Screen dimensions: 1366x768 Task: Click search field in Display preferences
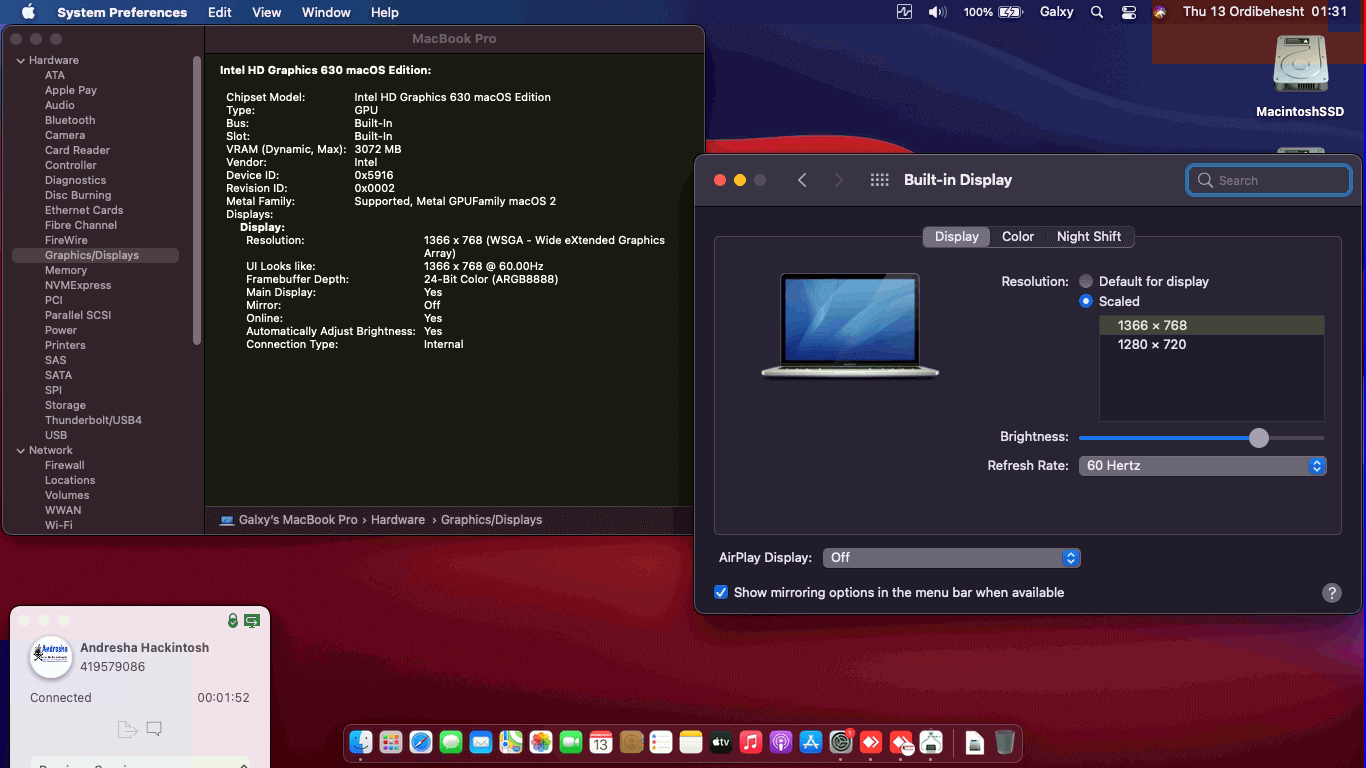tap(1269, 180)
